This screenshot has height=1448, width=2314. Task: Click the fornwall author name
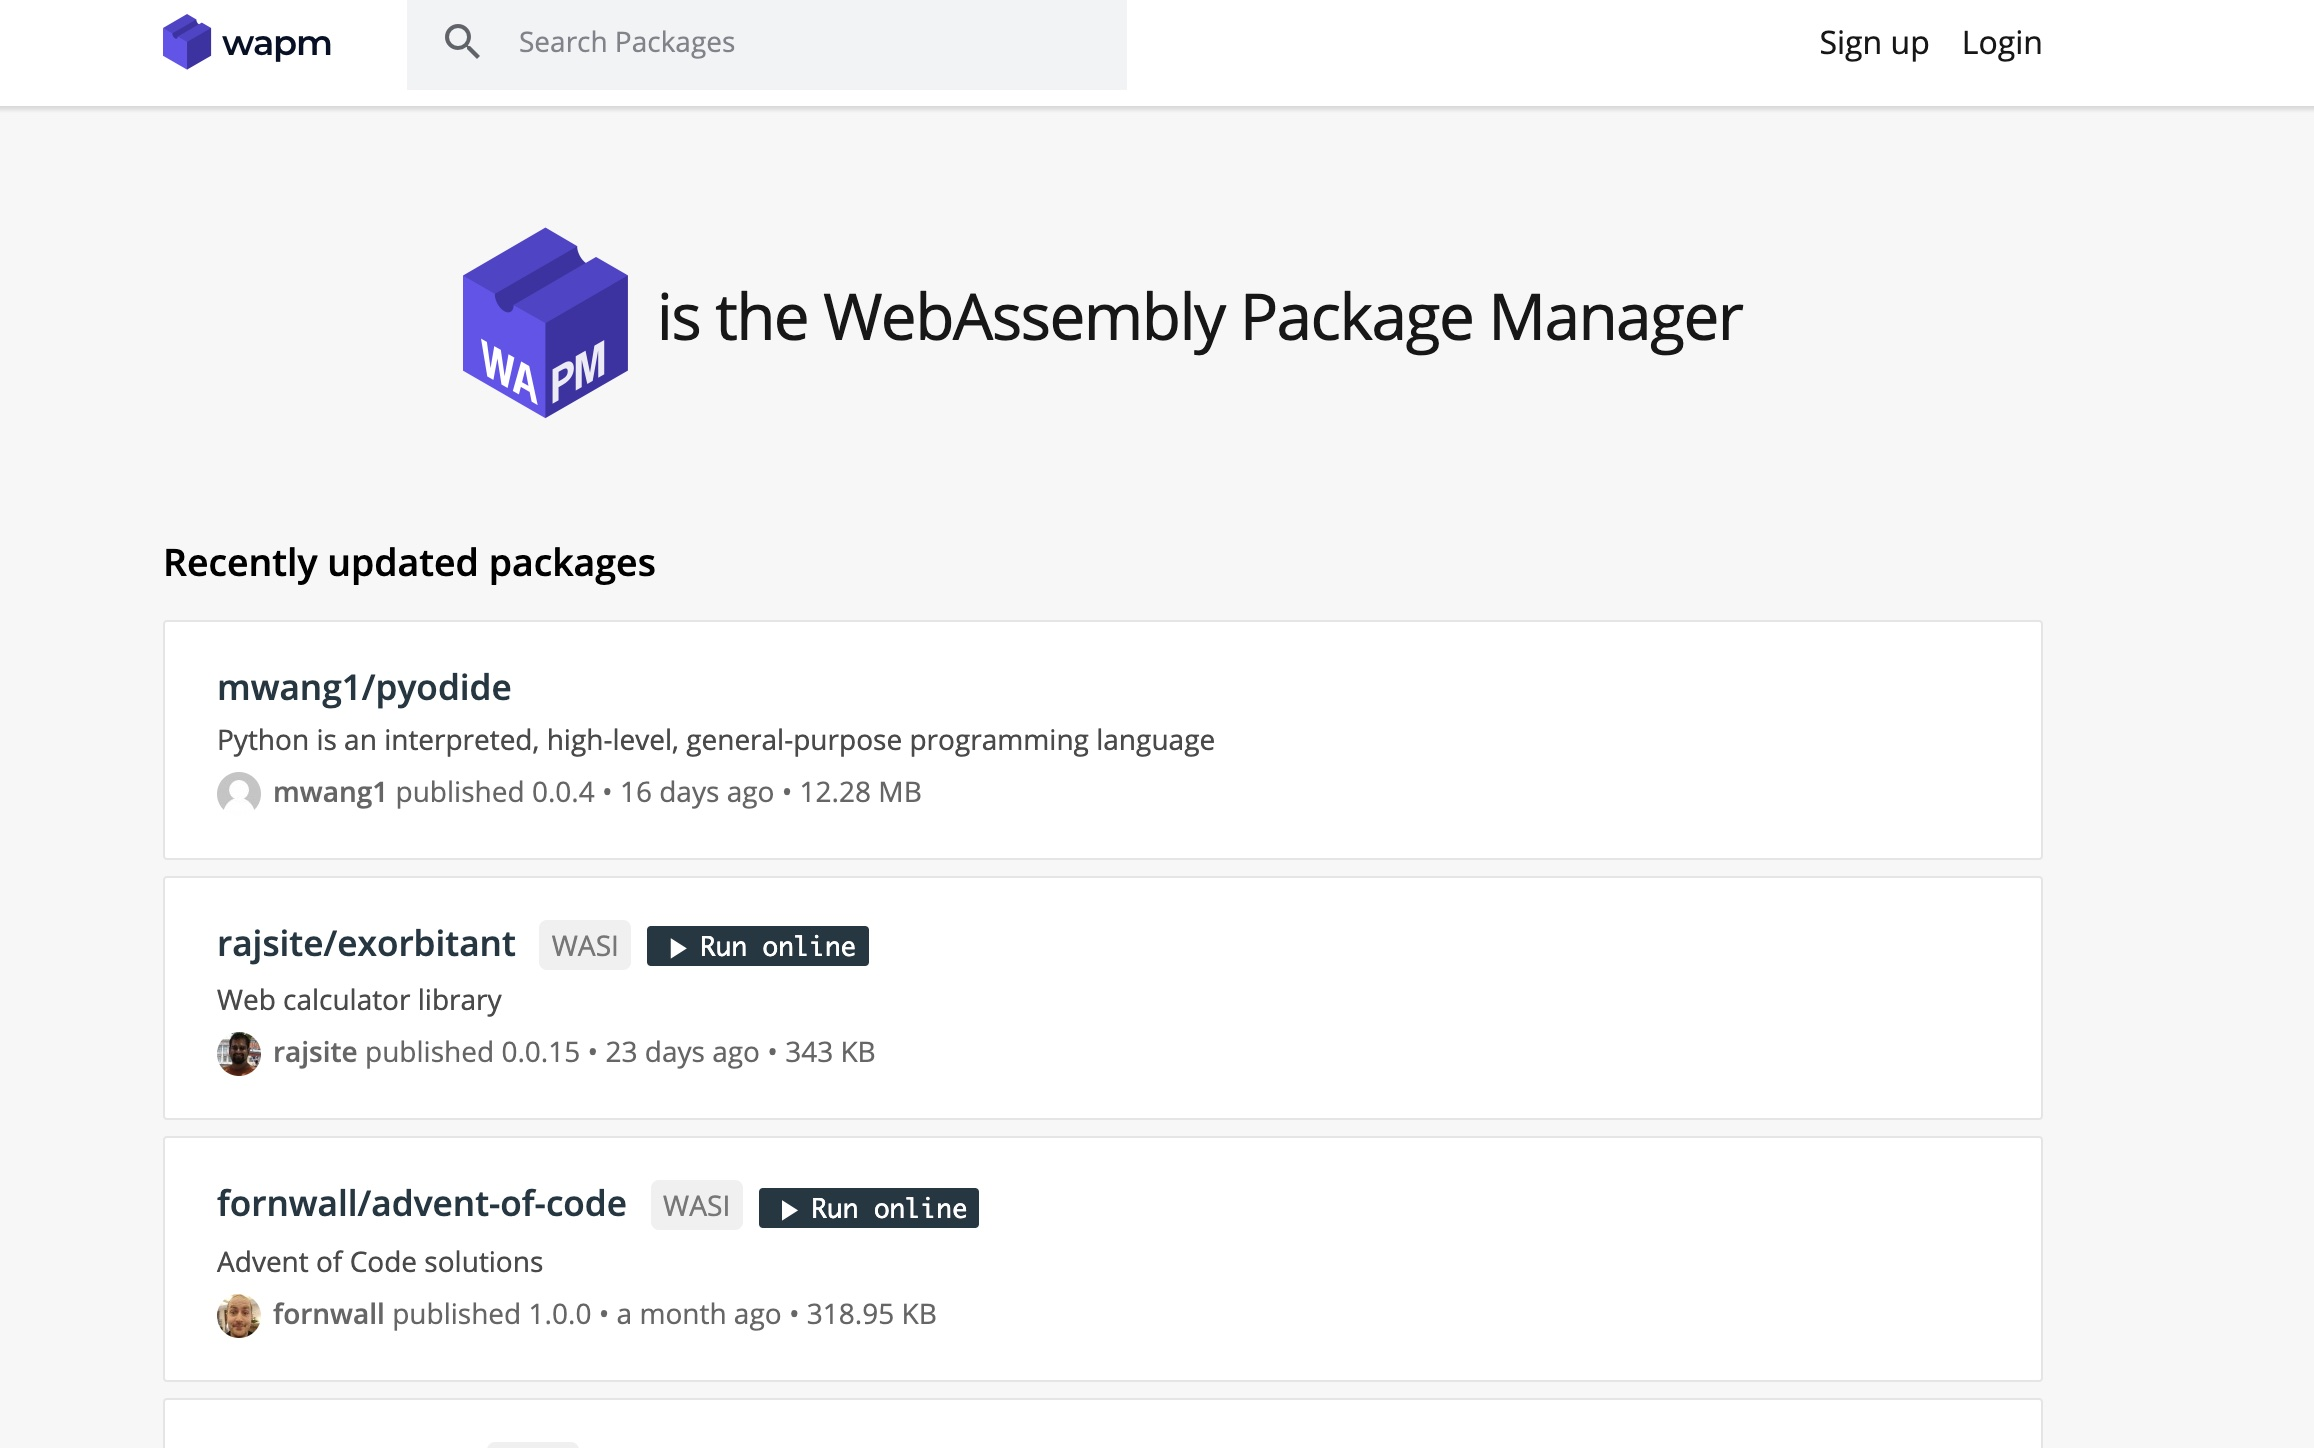tap(328, 1314)
